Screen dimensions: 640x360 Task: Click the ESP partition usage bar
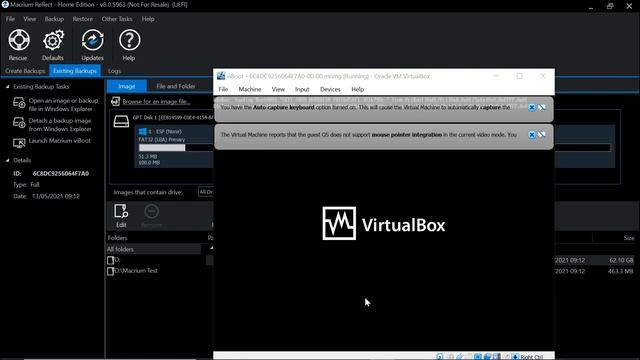176,148
